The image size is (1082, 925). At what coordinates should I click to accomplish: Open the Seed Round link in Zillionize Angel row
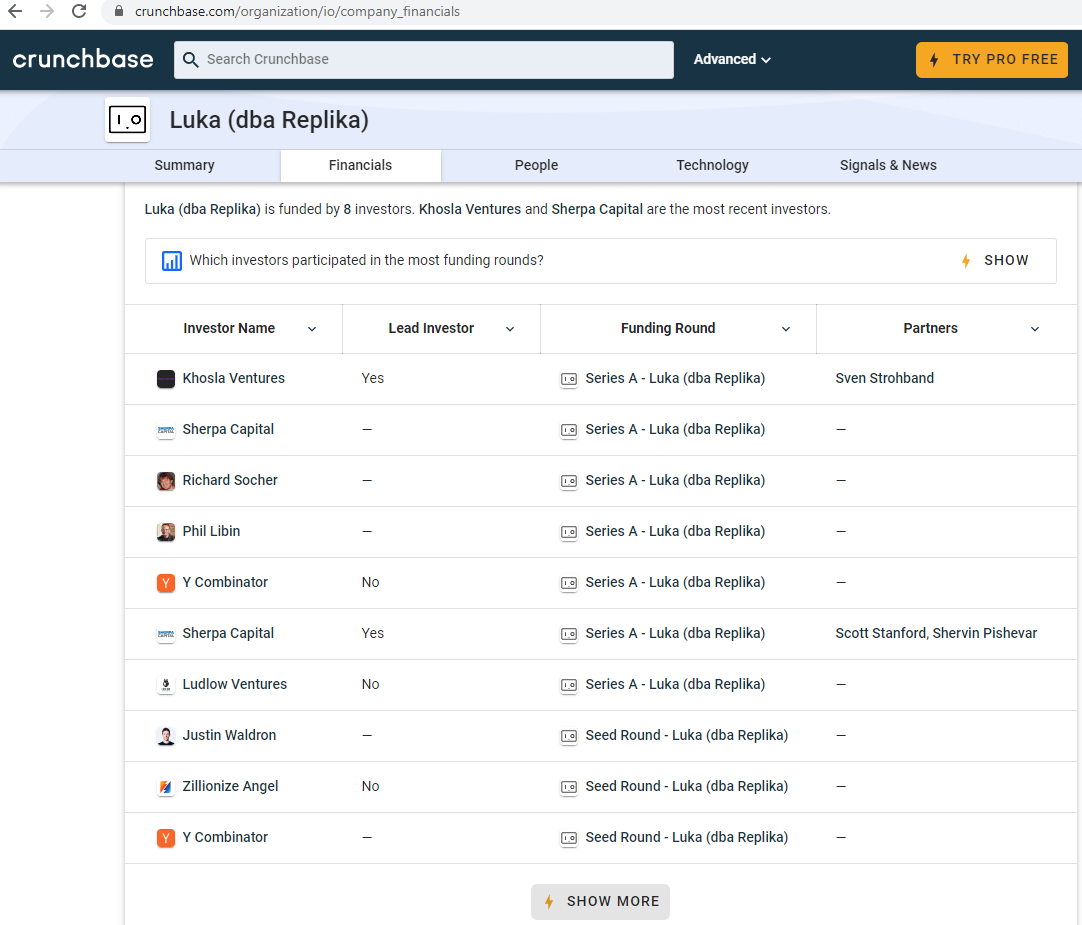click(x=687, y=786)
